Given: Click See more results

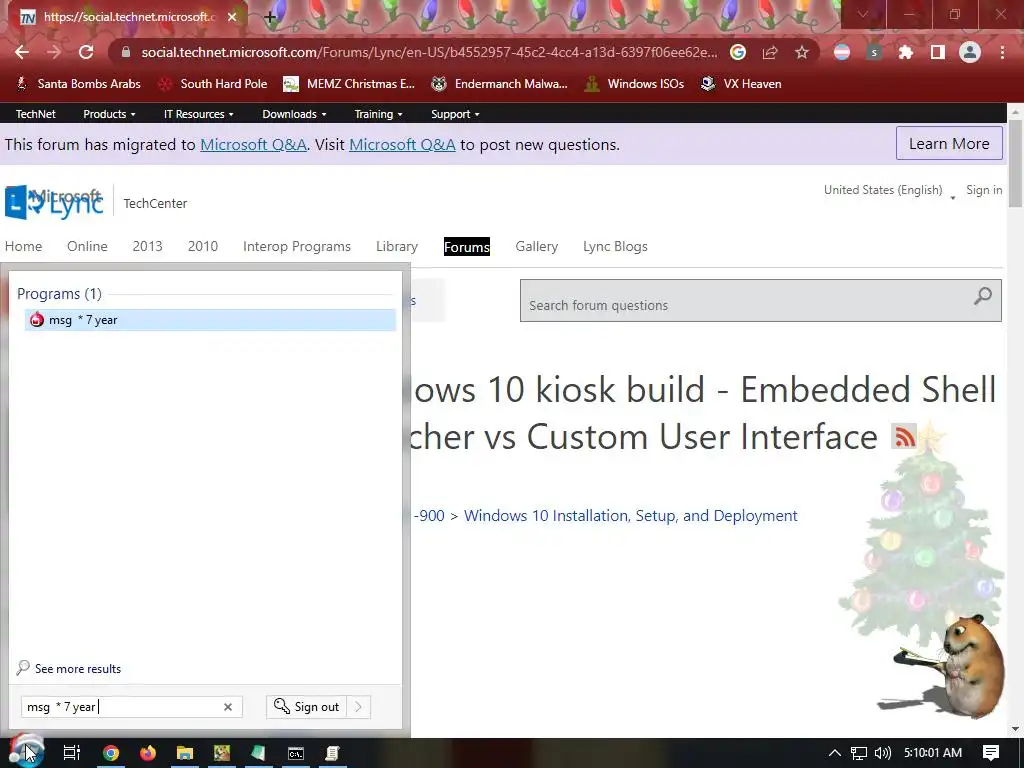Looking at the screenshot, I should [x=78, y=669].
